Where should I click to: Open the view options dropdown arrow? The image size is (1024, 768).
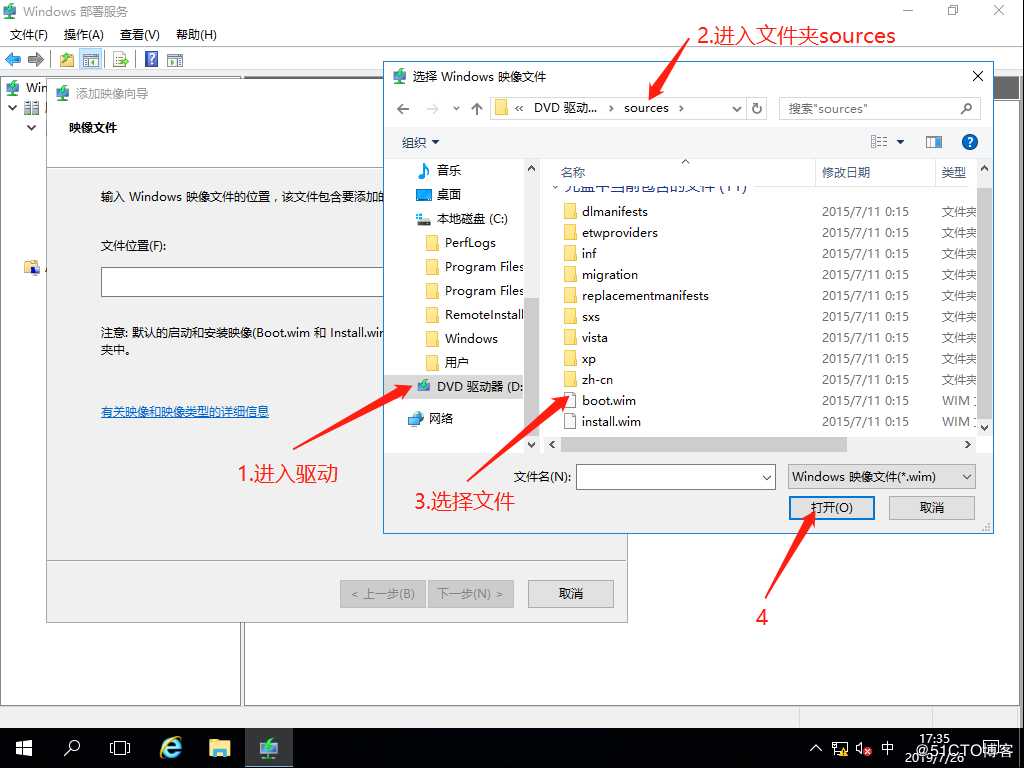[x=901, y=142]
